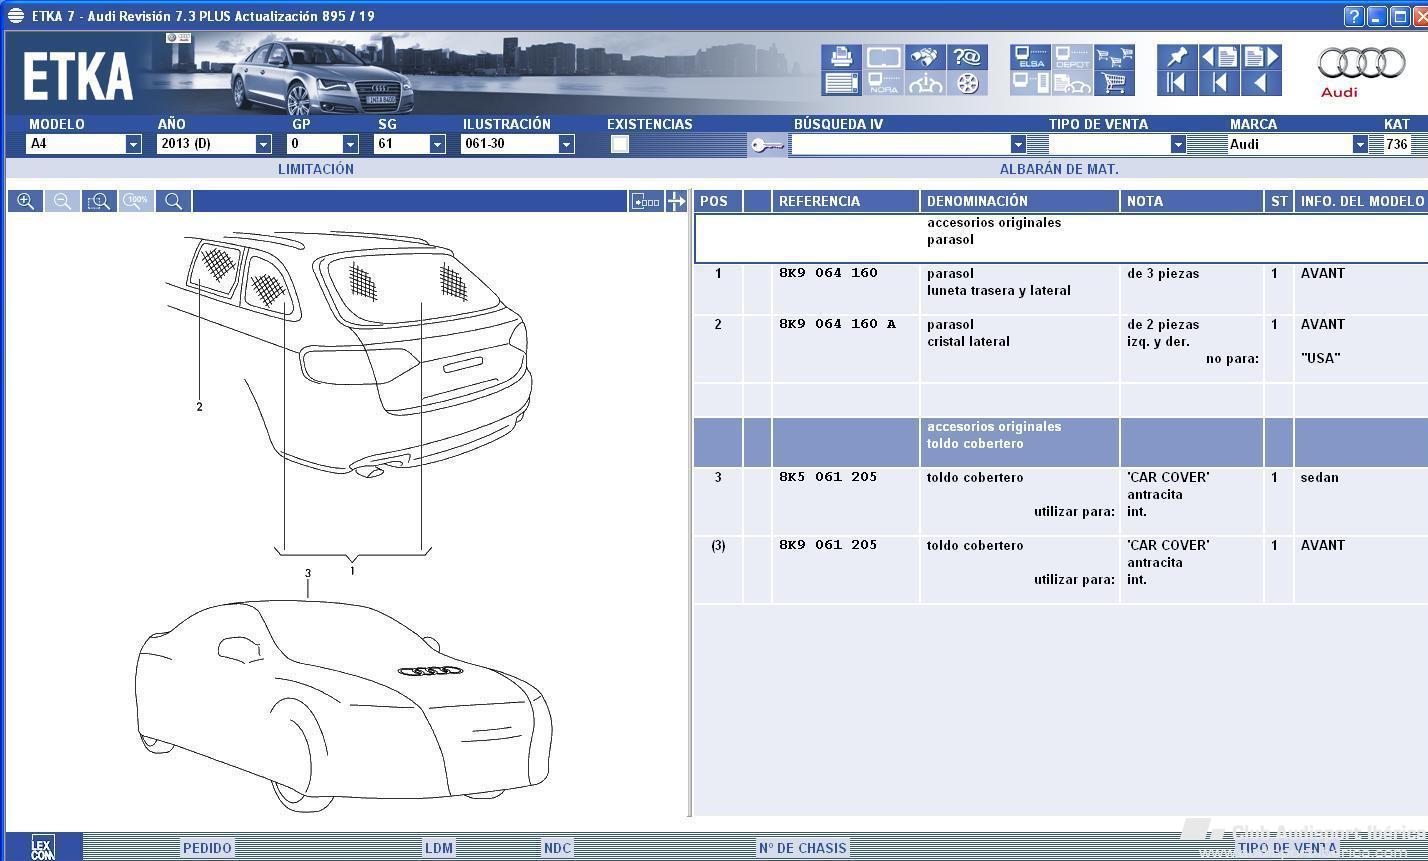This screenshot has width=1428, height=861.
Task: Select the NDC footer tab
Action: tap(557, 848)
